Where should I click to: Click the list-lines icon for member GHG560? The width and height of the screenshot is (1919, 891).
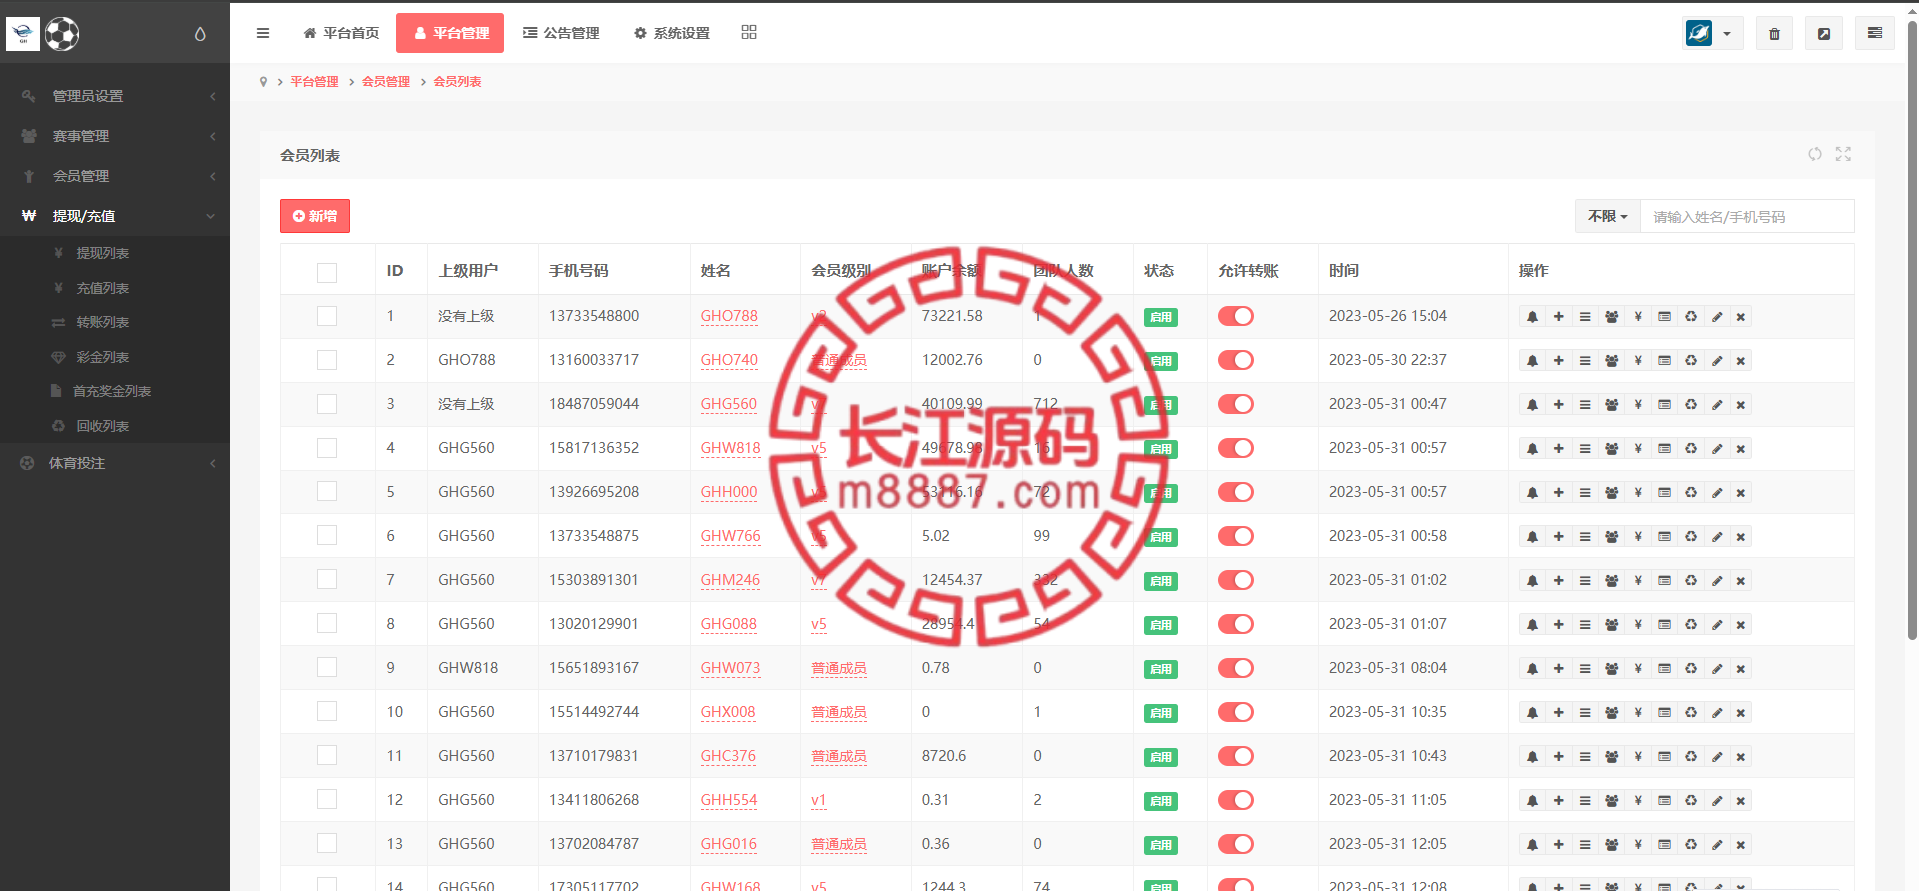point(1585,405)
